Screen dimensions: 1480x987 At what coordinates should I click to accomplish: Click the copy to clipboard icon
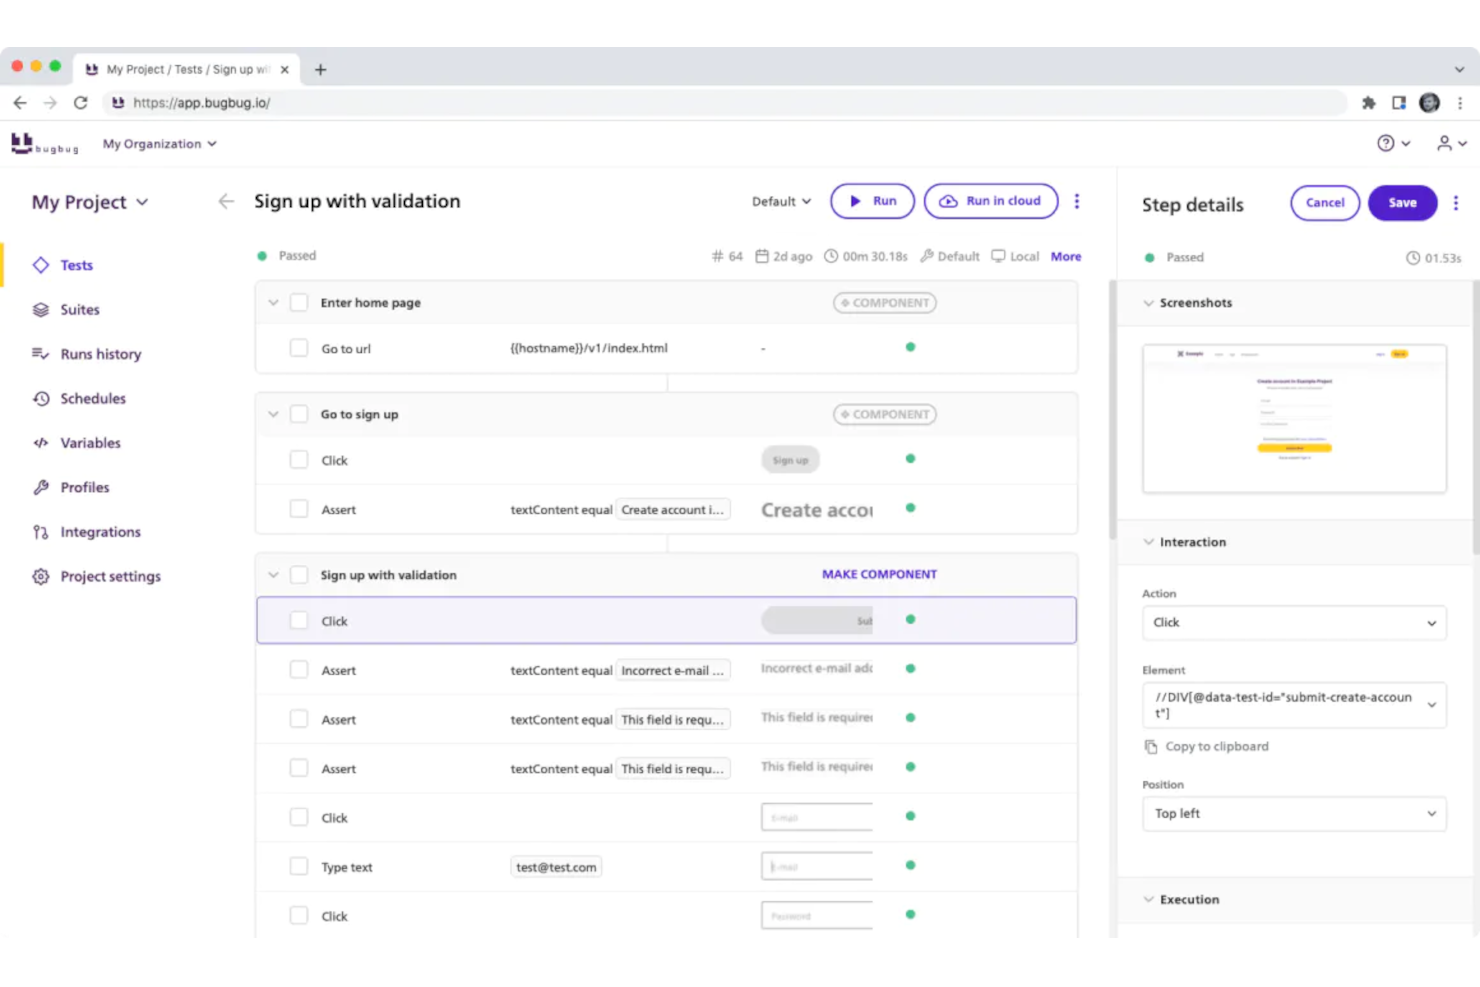click(x=1151, y=747)
